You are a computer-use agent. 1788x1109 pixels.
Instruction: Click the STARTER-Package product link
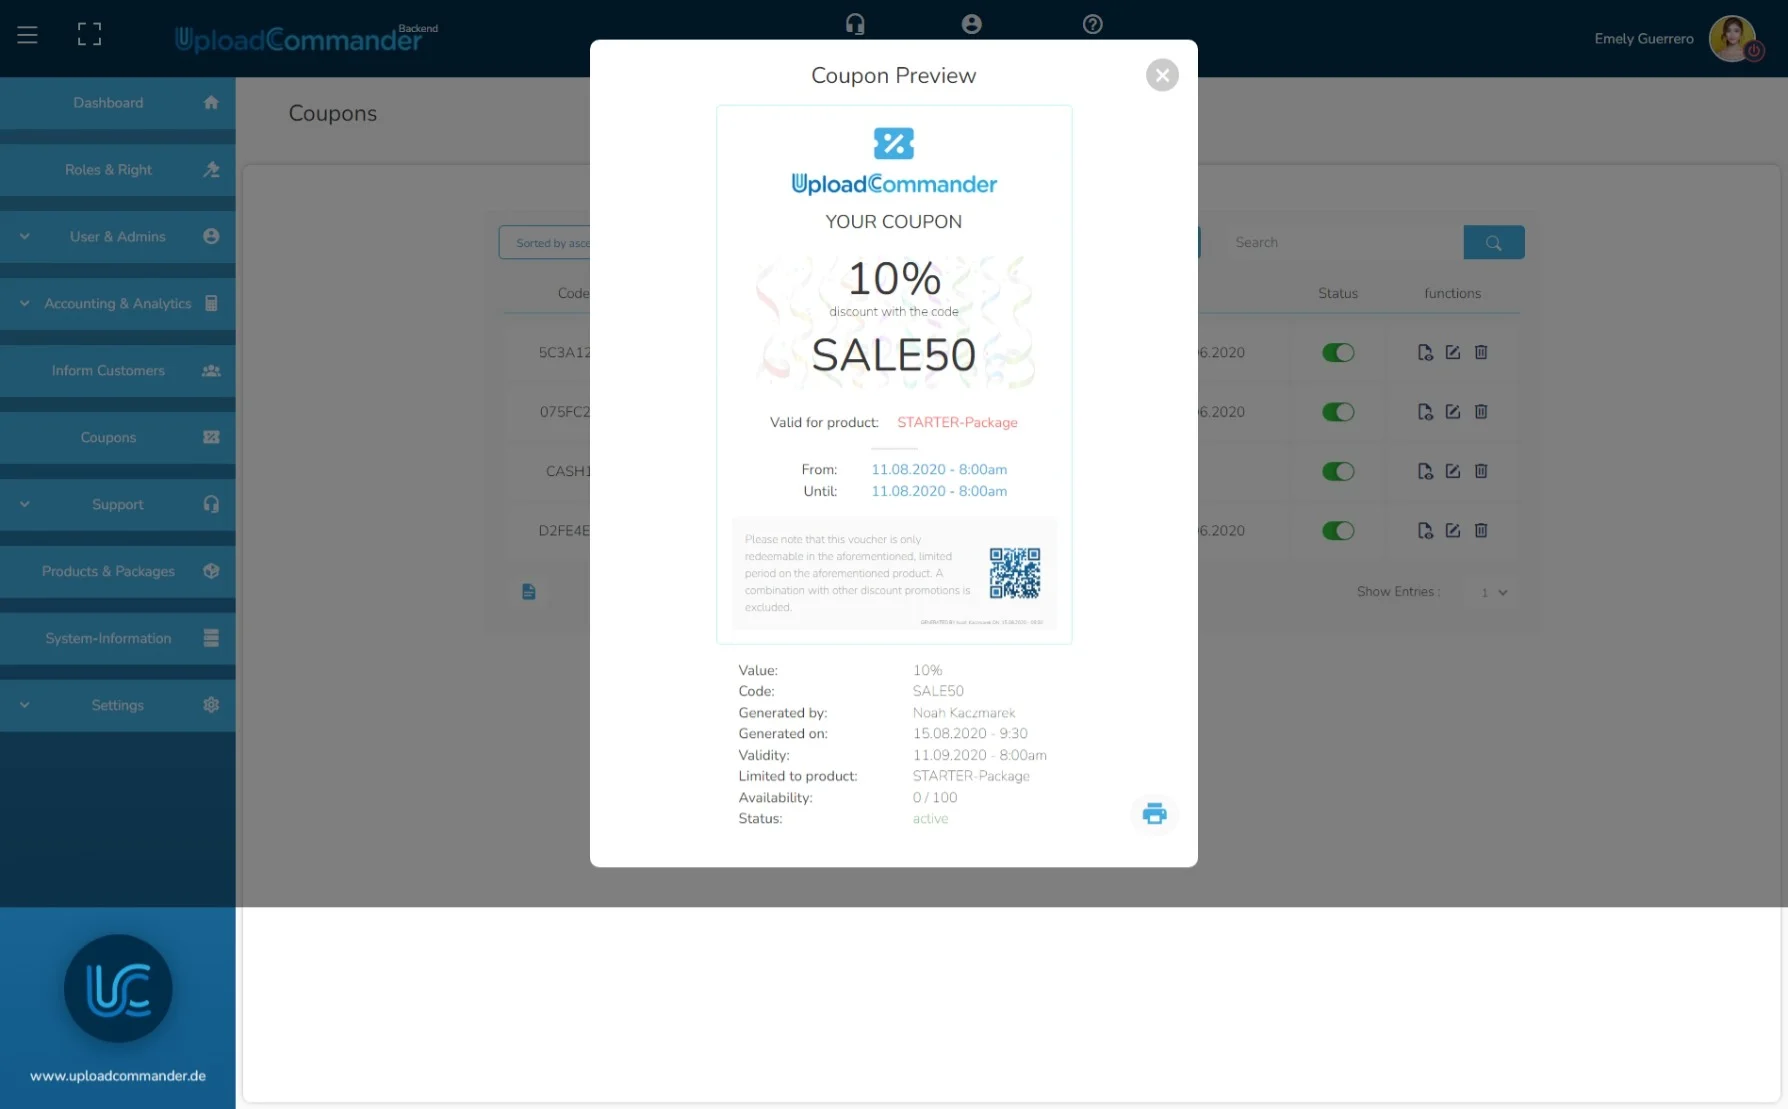pyautogui.click(x=957, y=423)
